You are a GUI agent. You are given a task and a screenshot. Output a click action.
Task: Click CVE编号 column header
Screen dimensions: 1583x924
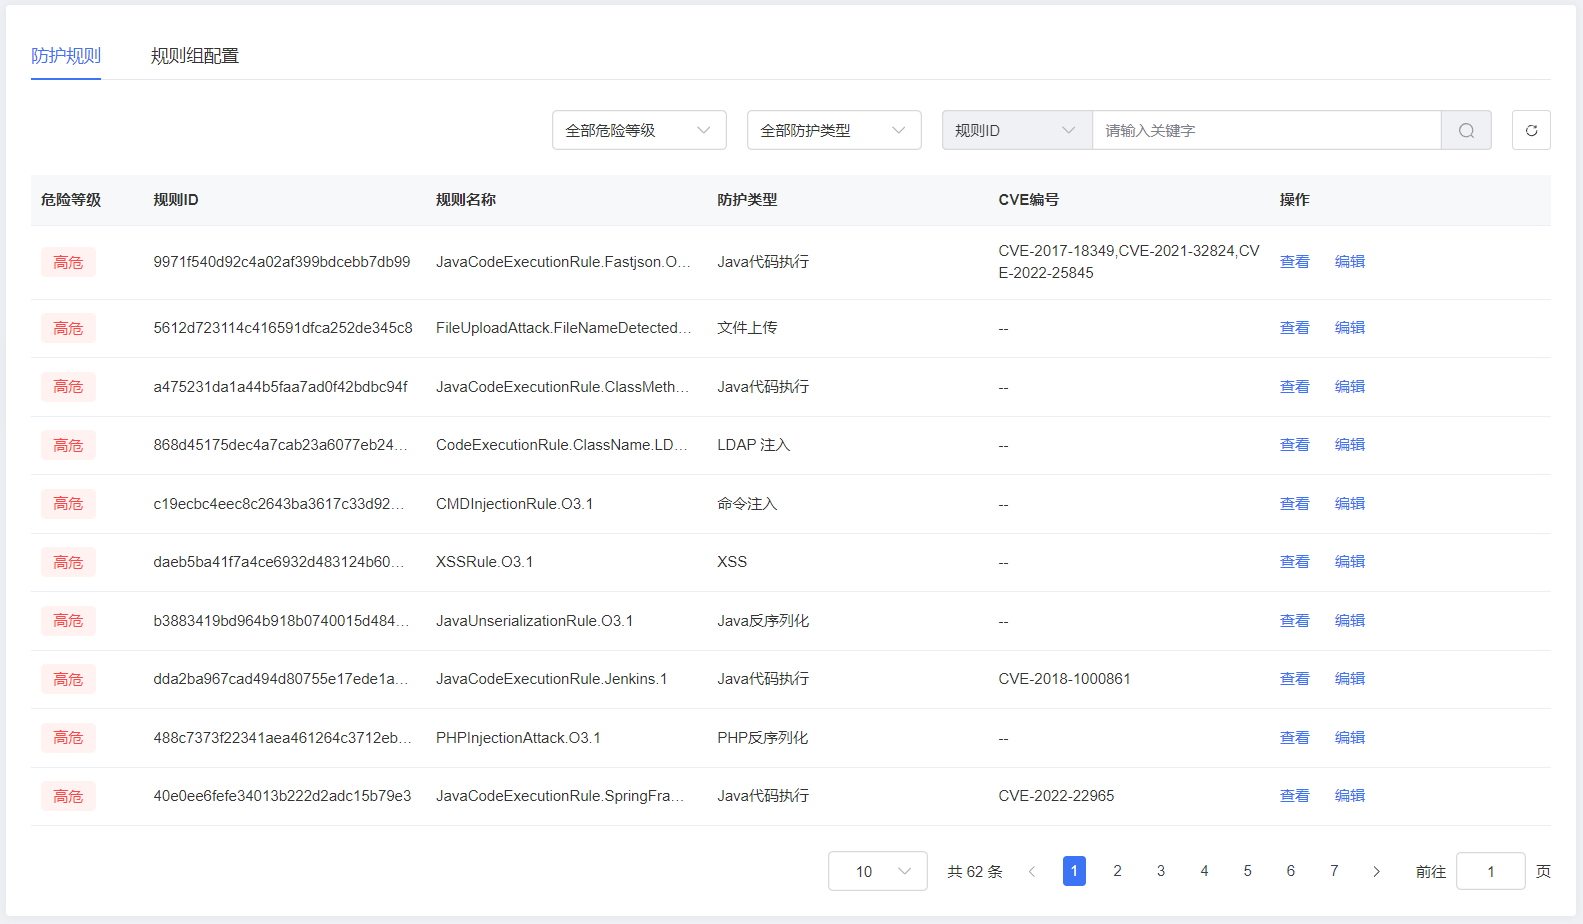point(1028,200)
